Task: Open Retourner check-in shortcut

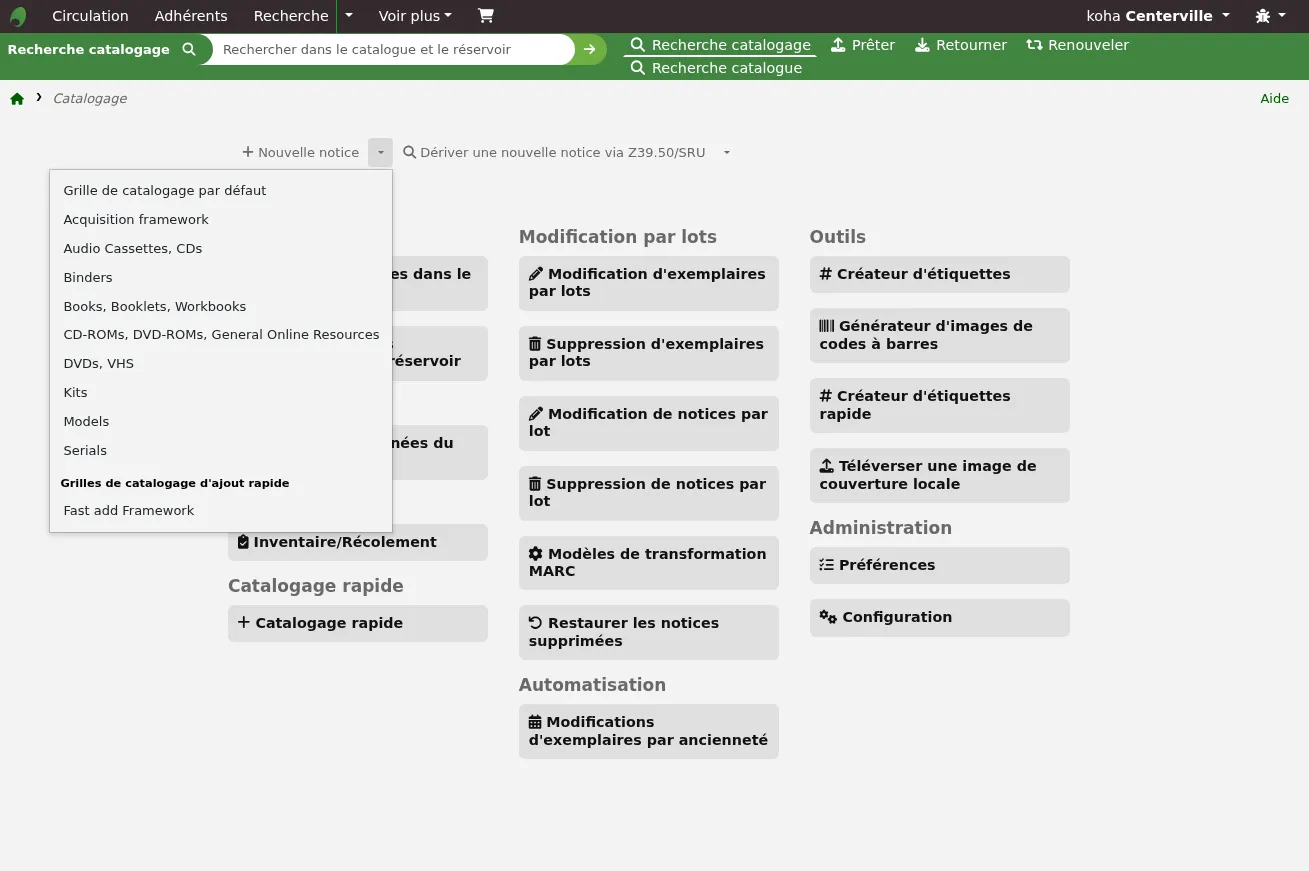Action: pos(961,45)
